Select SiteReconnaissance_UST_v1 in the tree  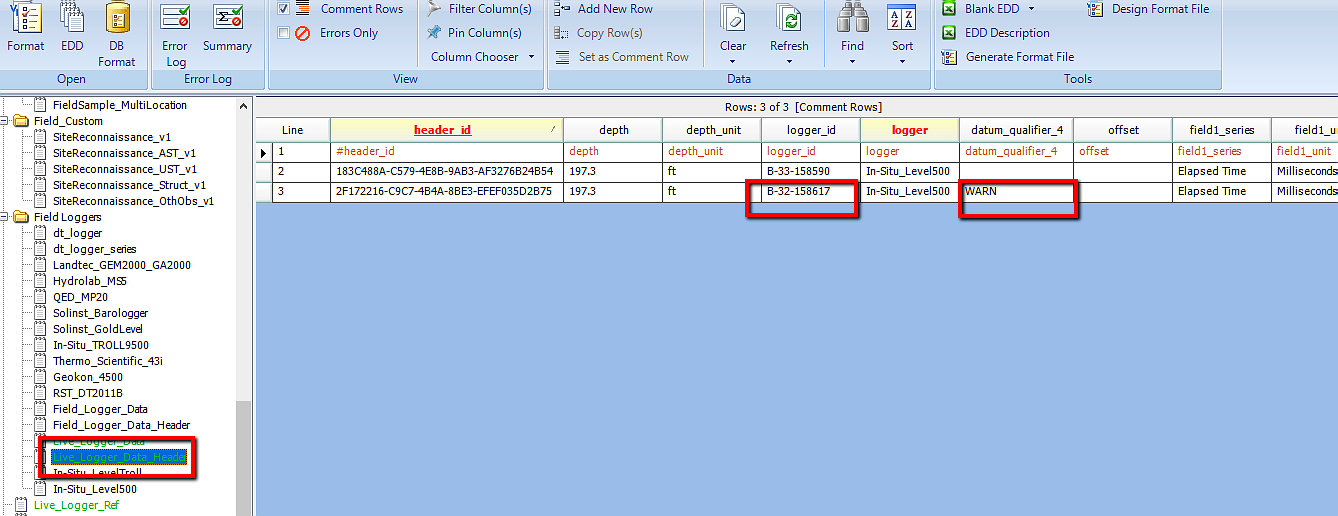pyautogui.click(x=124, y=169)
